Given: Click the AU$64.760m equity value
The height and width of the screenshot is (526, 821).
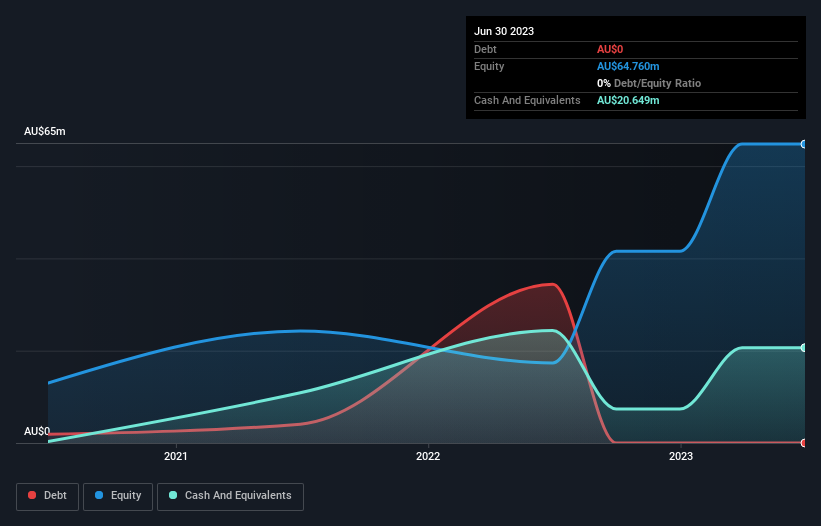Looking at the screenshot, I should (x=628, y=66).
